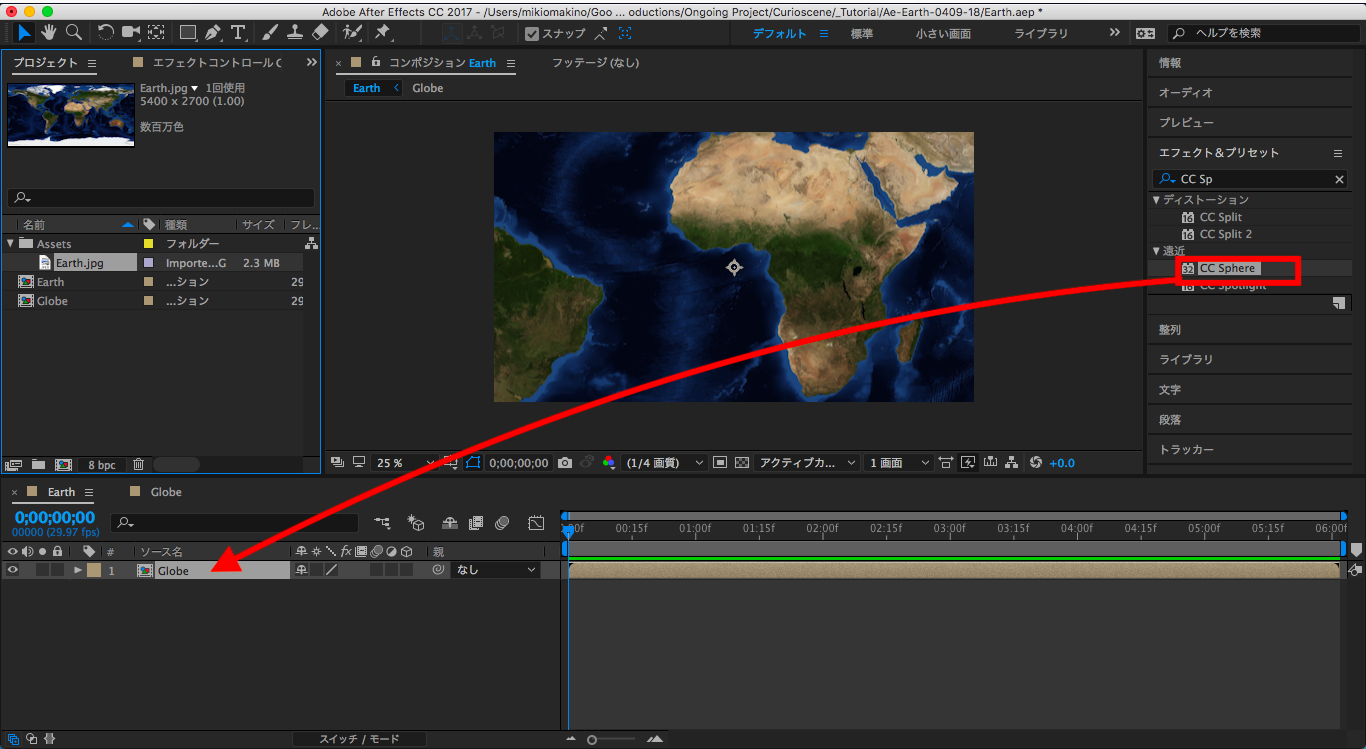The image size is (1366, 749).
Task: Select the 標準 workspace tab
Action: pos(861,33)
